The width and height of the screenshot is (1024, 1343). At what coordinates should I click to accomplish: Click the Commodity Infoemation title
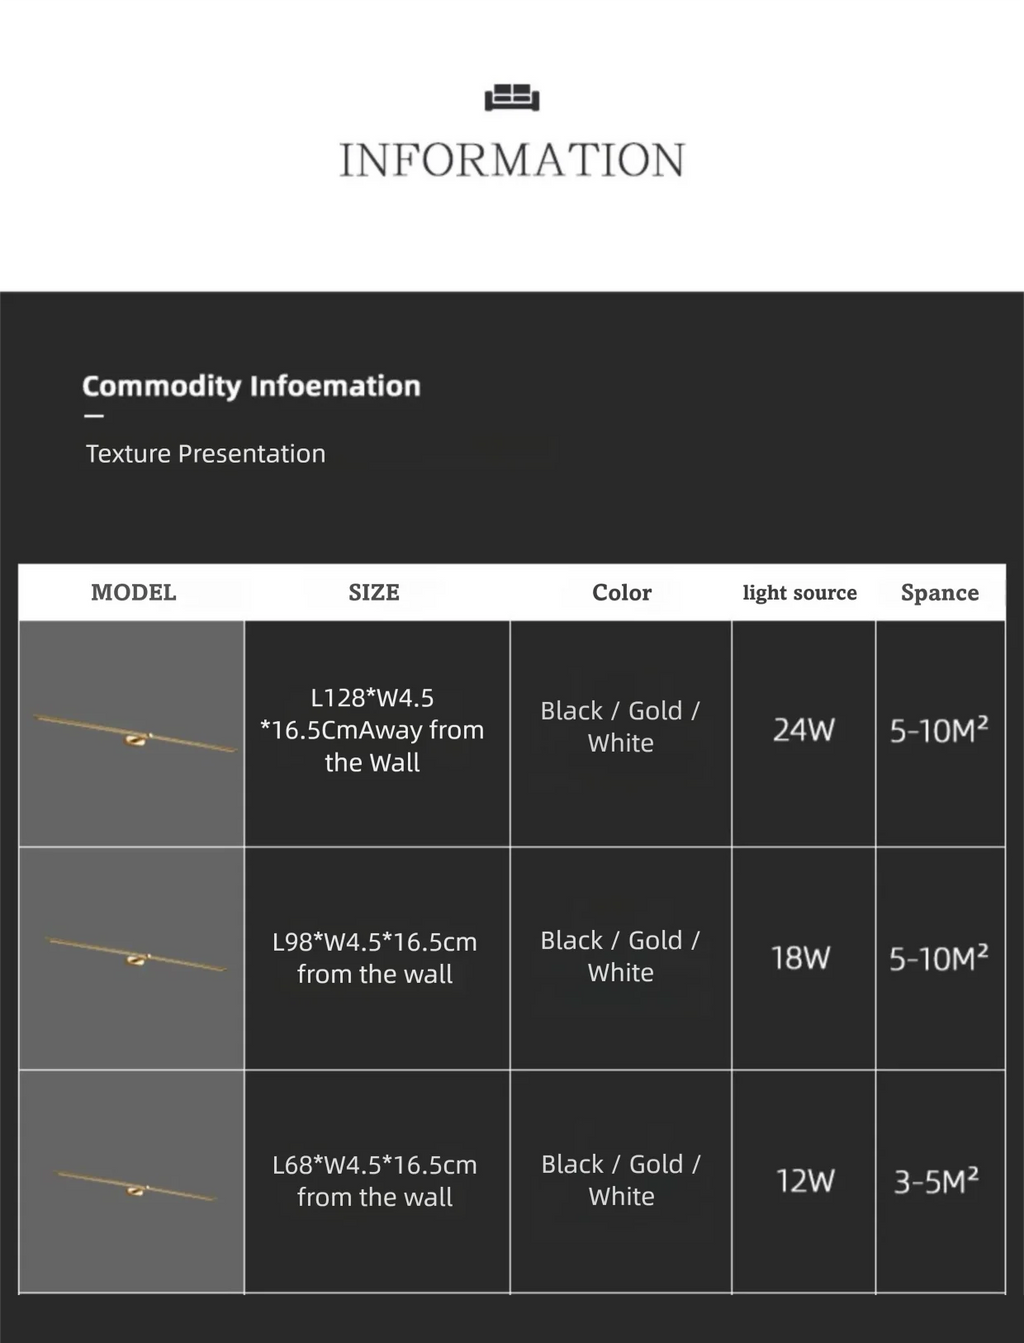pyautogui.click(x=251, y=386)
